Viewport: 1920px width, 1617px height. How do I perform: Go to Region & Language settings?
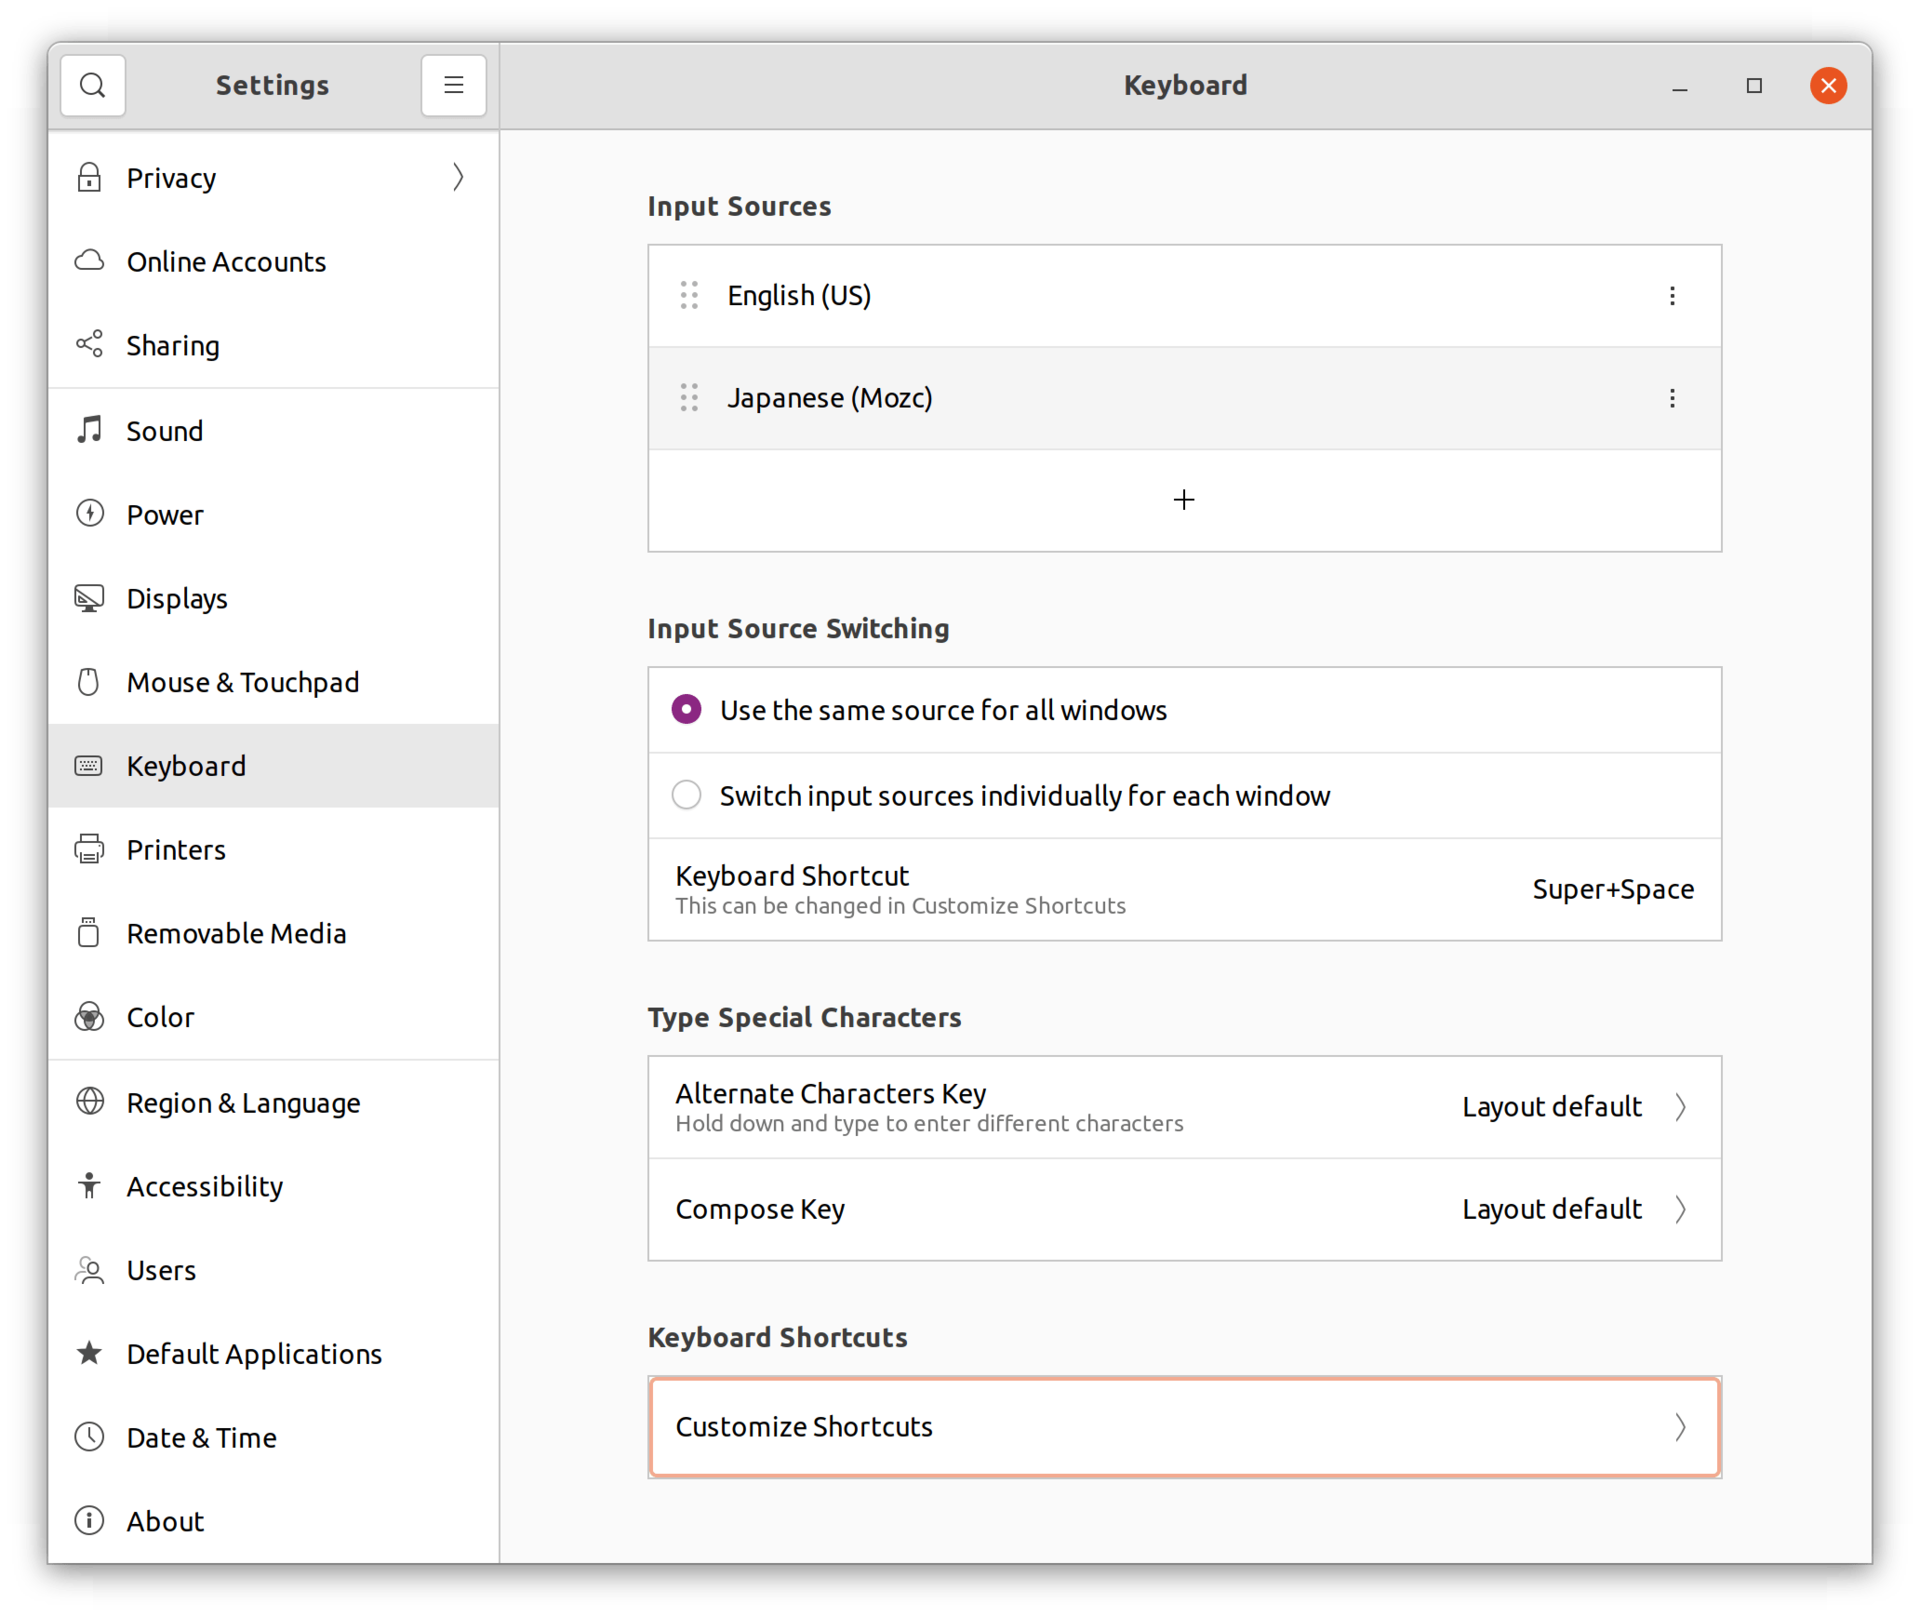click(x=243, y=1103)
